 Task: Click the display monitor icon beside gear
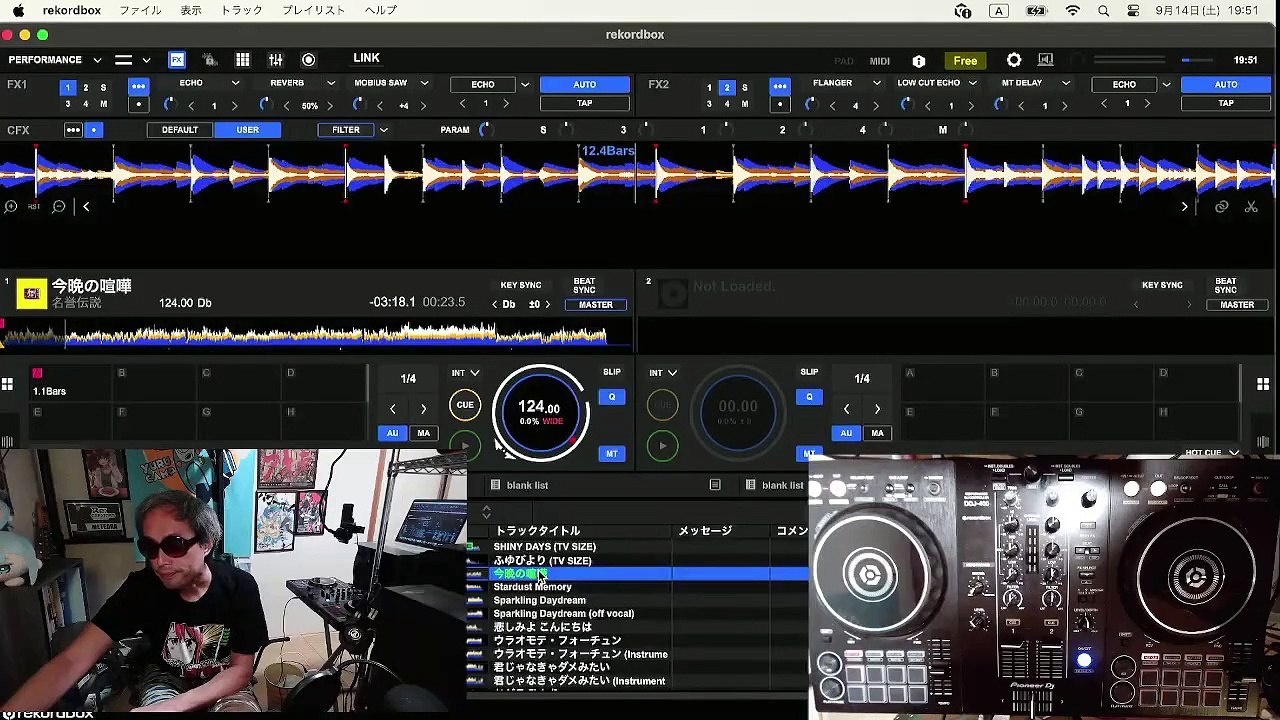1045,60
